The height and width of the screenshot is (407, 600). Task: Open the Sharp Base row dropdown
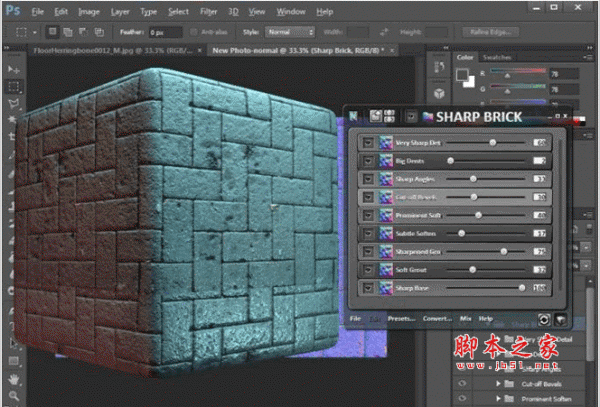click(368, 288)
